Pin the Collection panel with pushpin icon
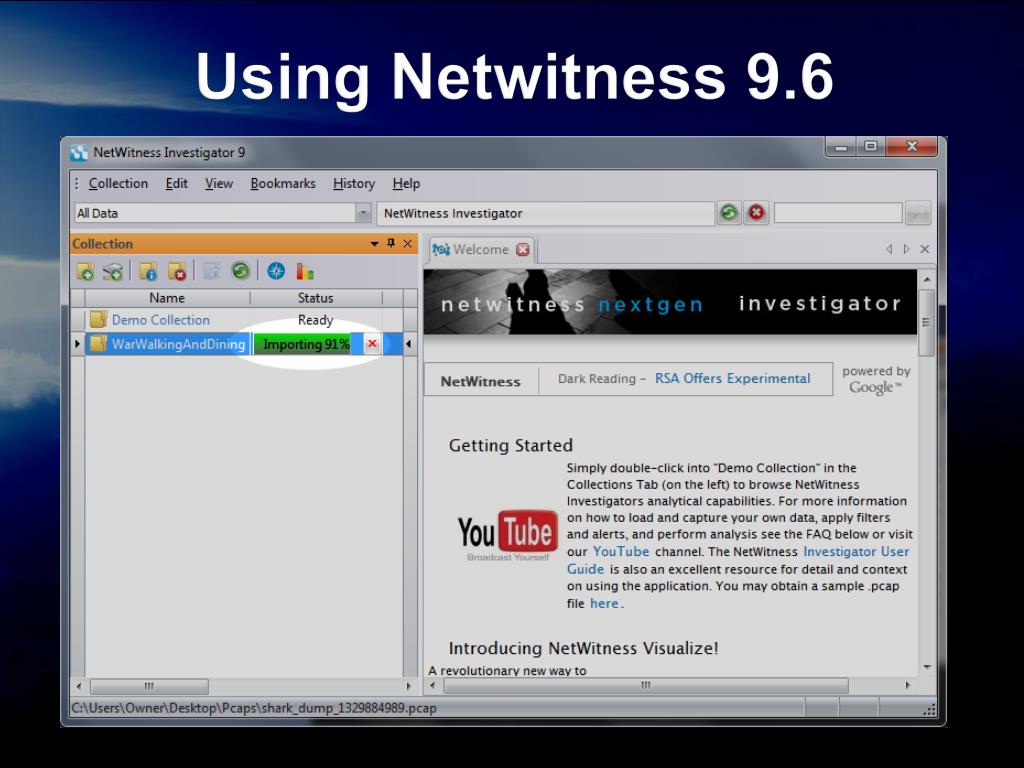 [391, 243]
